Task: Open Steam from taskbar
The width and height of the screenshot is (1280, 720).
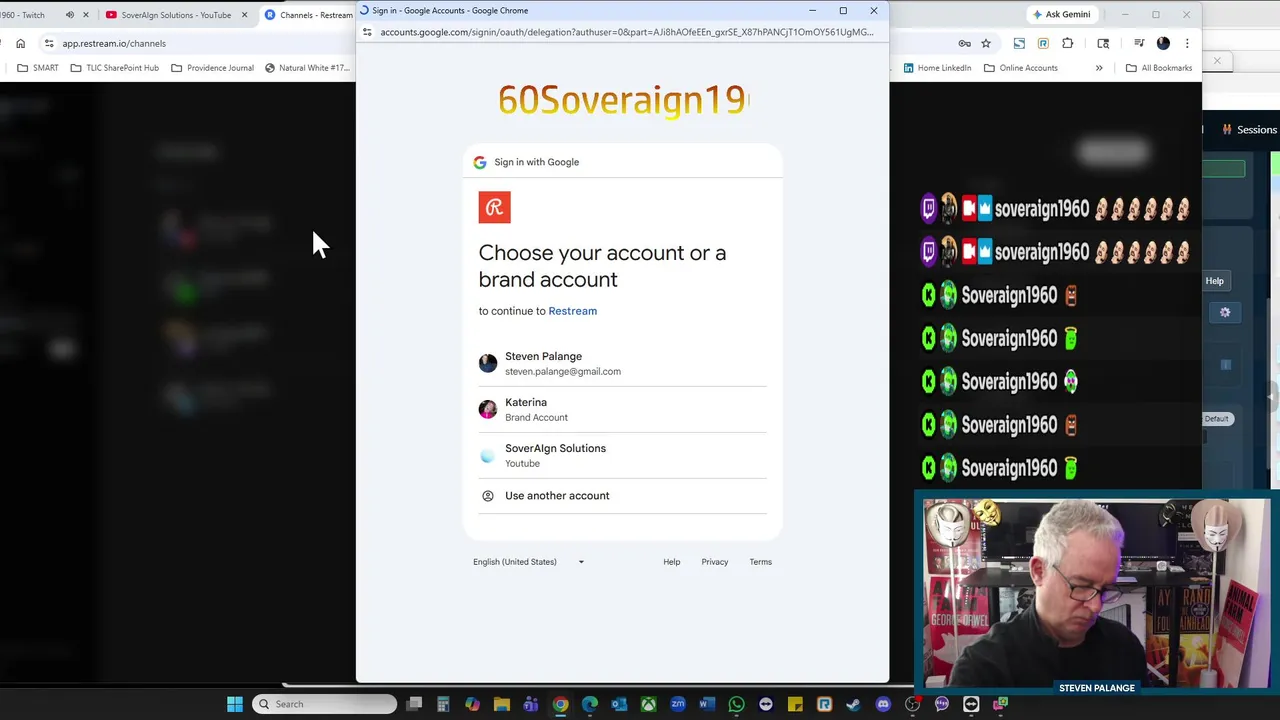Action: pos(853,704)
